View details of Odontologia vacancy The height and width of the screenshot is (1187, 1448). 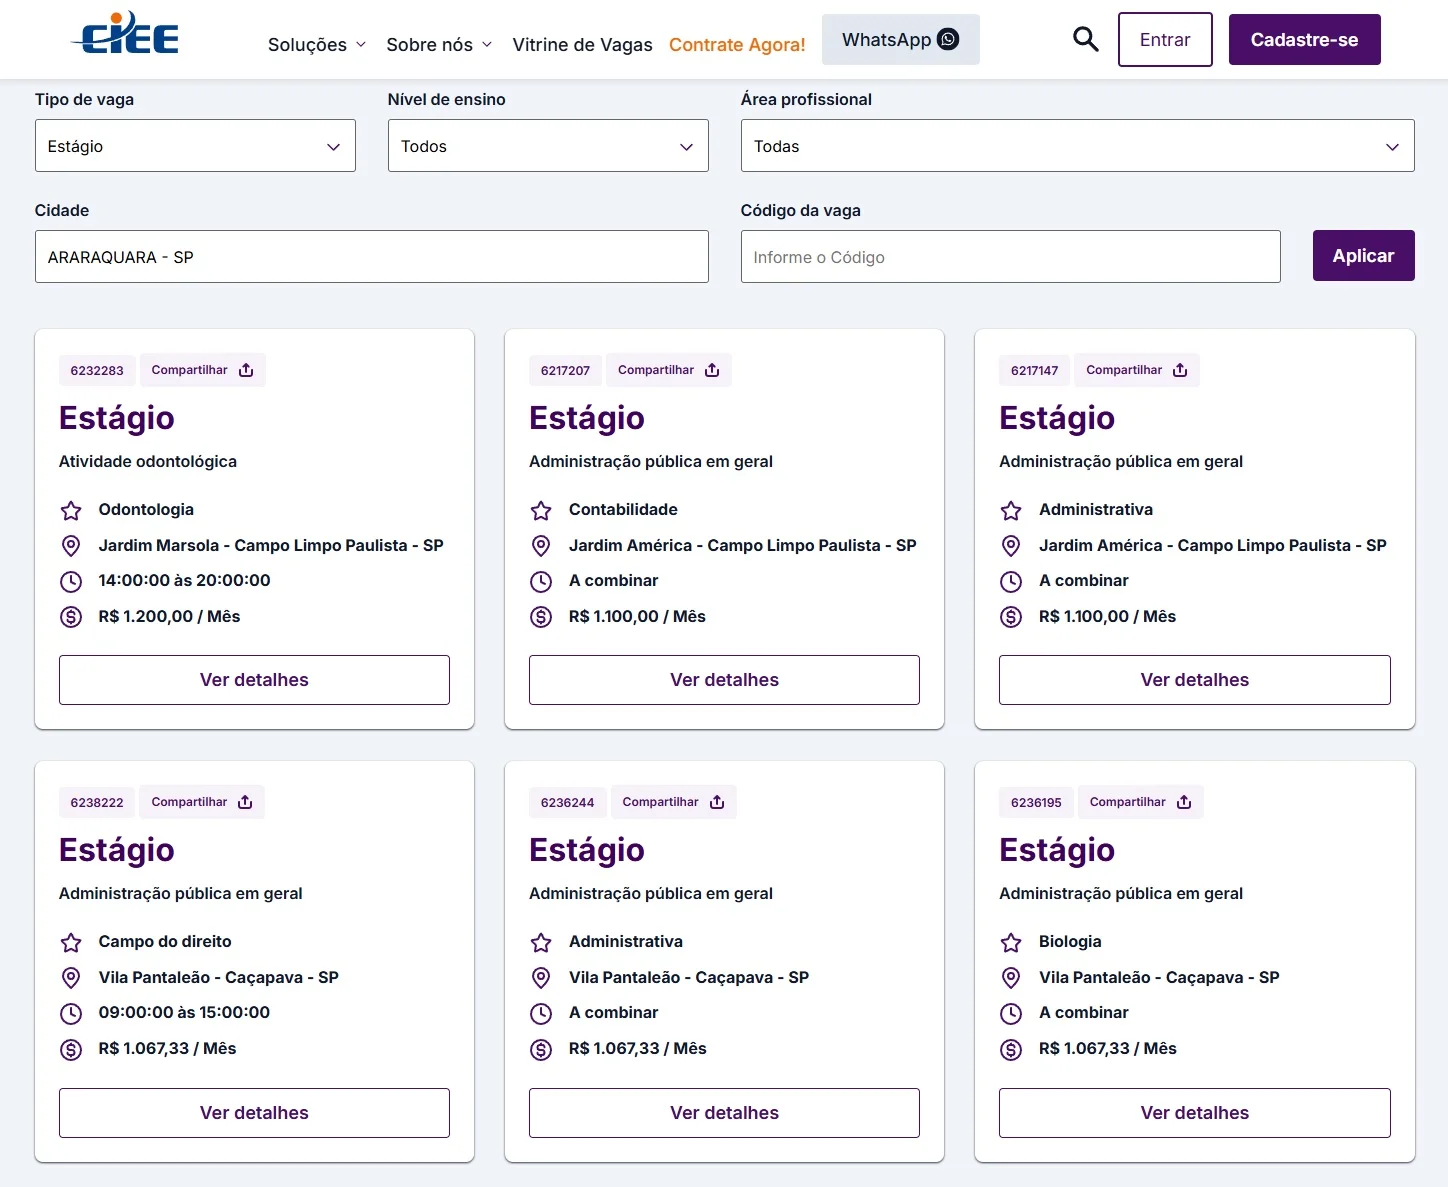(x=254, y=680)
